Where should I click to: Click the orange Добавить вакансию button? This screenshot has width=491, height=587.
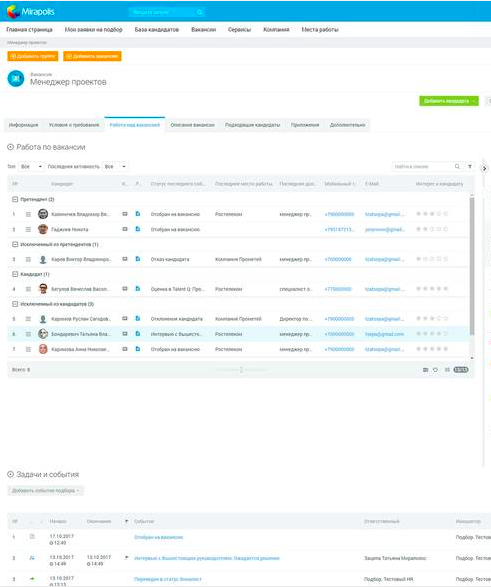(x=92, y=56)
